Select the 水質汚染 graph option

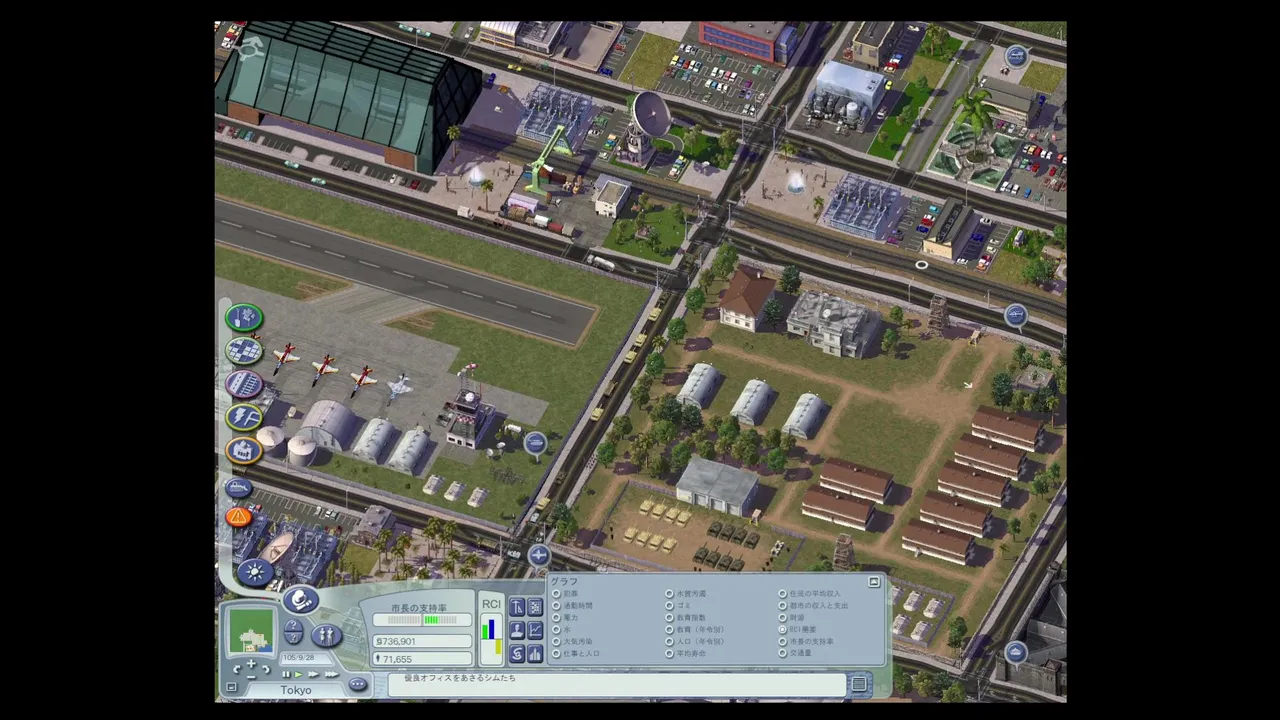pyautogui.click(x=669, y=593)
